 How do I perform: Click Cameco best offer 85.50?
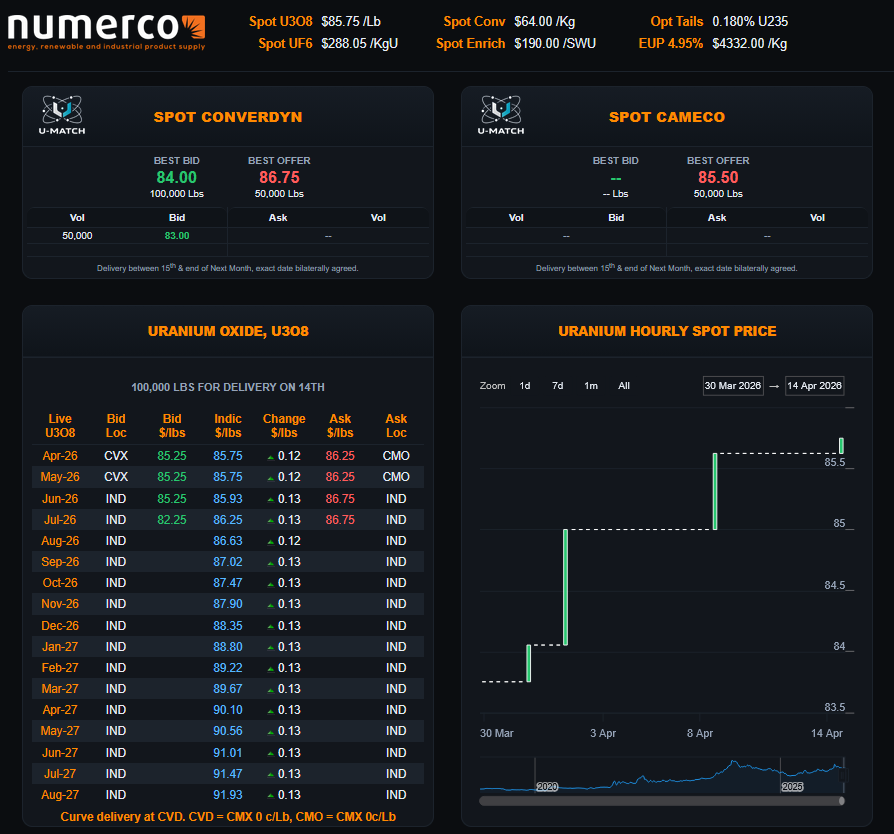(718, 177)
